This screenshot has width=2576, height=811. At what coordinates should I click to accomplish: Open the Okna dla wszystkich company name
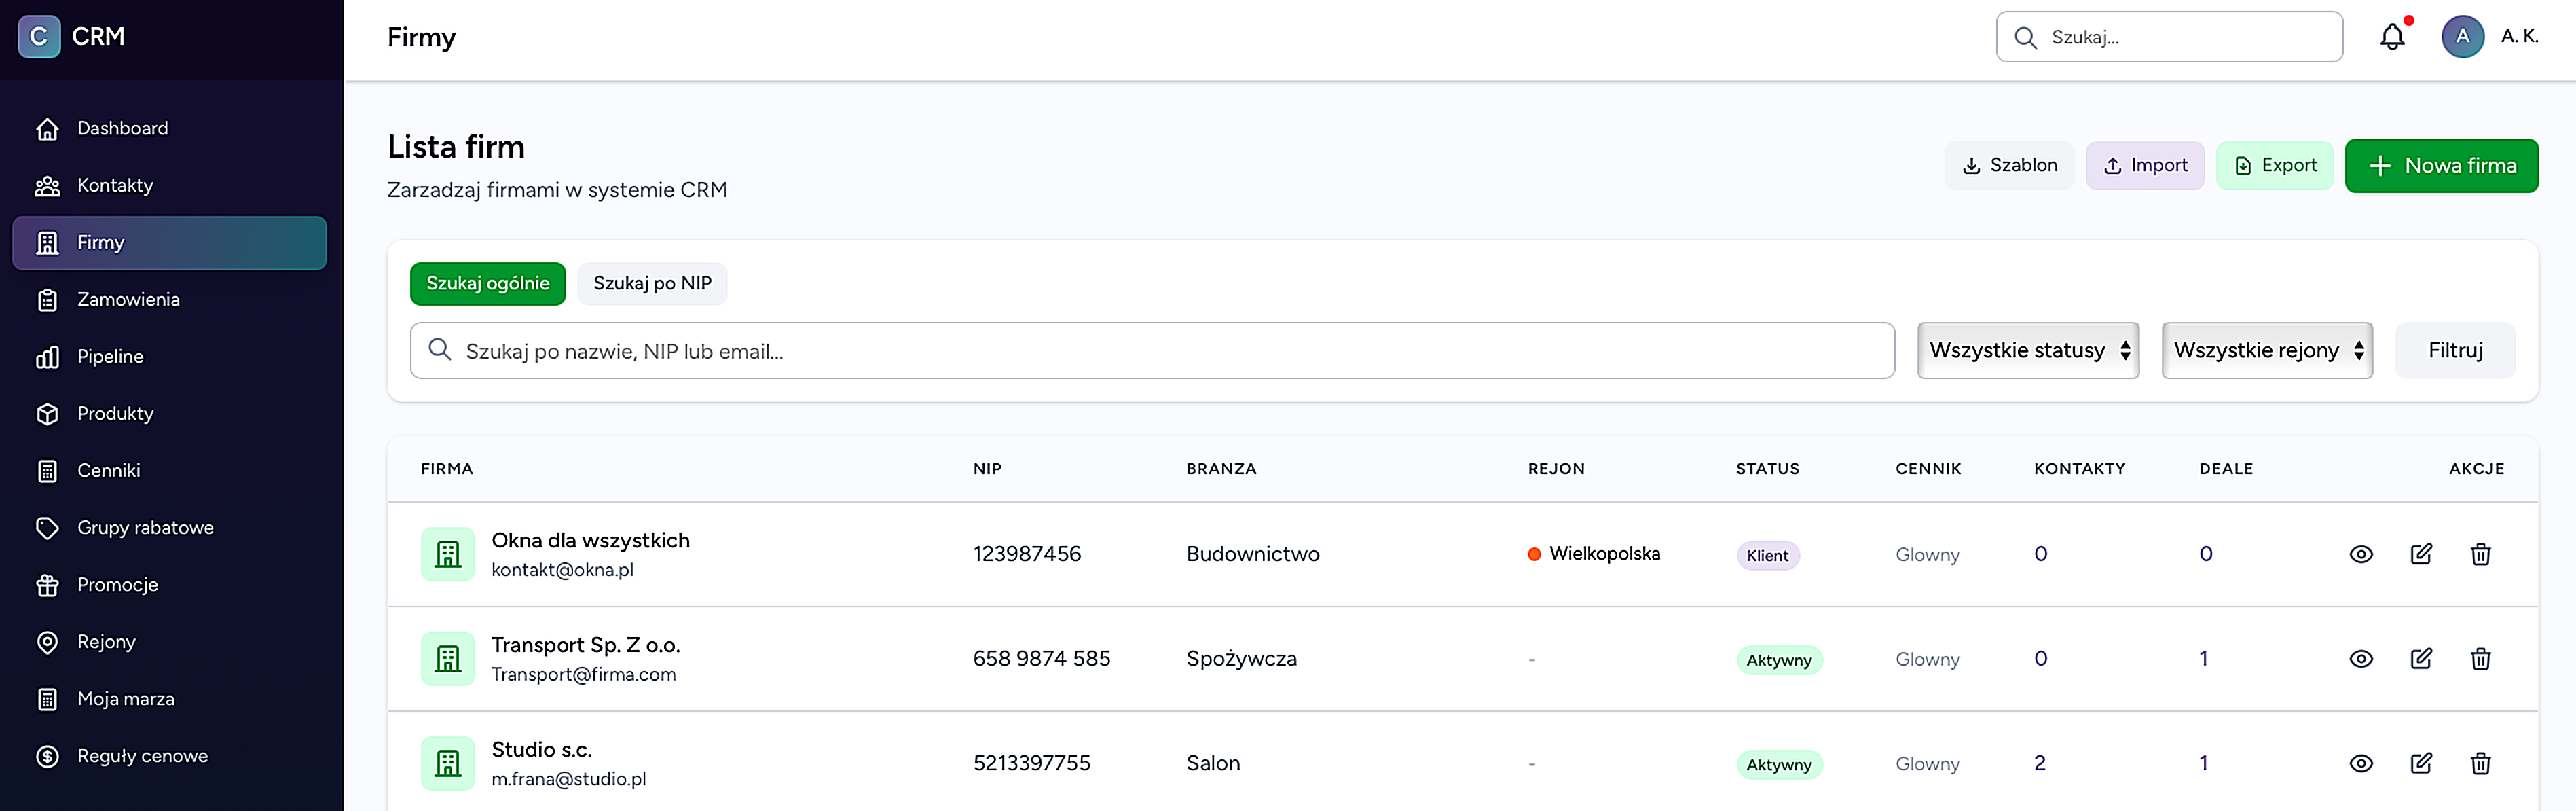coord(590,540)
